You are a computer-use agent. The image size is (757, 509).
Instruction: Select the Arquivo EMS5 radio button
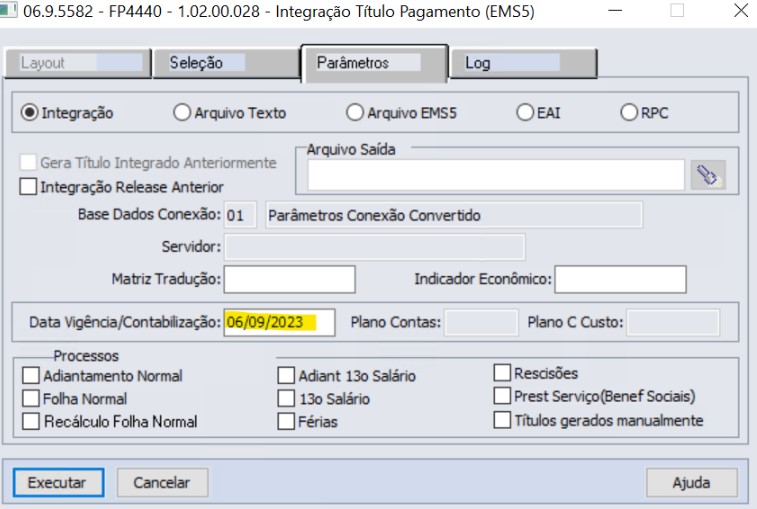[x=355, y=113]
